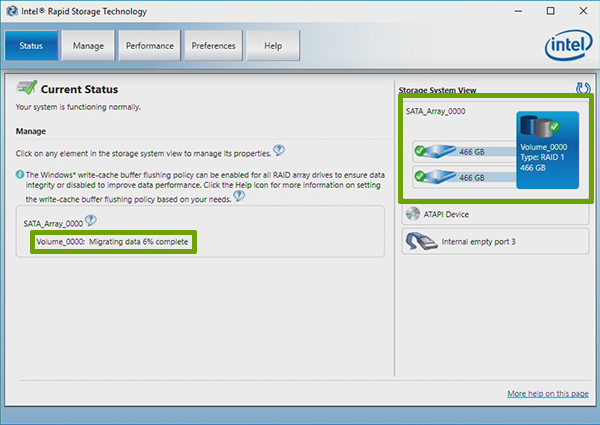Click 'Your system is functioning normally.' text
Image resolution: width=600 pixels, height=425 pixels.
coord(78,107)
